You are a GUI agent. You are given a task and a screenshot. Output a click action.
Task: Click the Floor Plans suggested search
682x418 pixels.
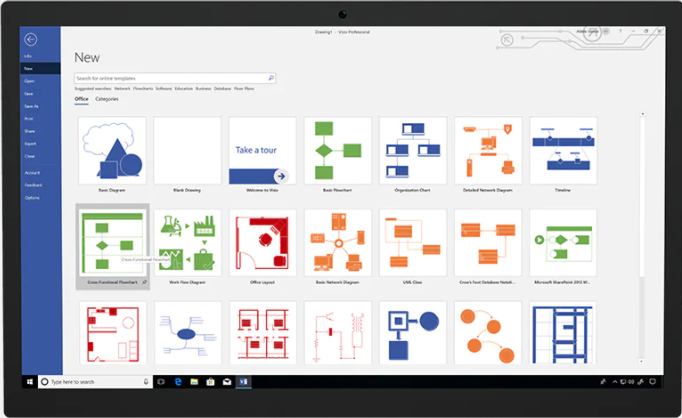[244, 89]
